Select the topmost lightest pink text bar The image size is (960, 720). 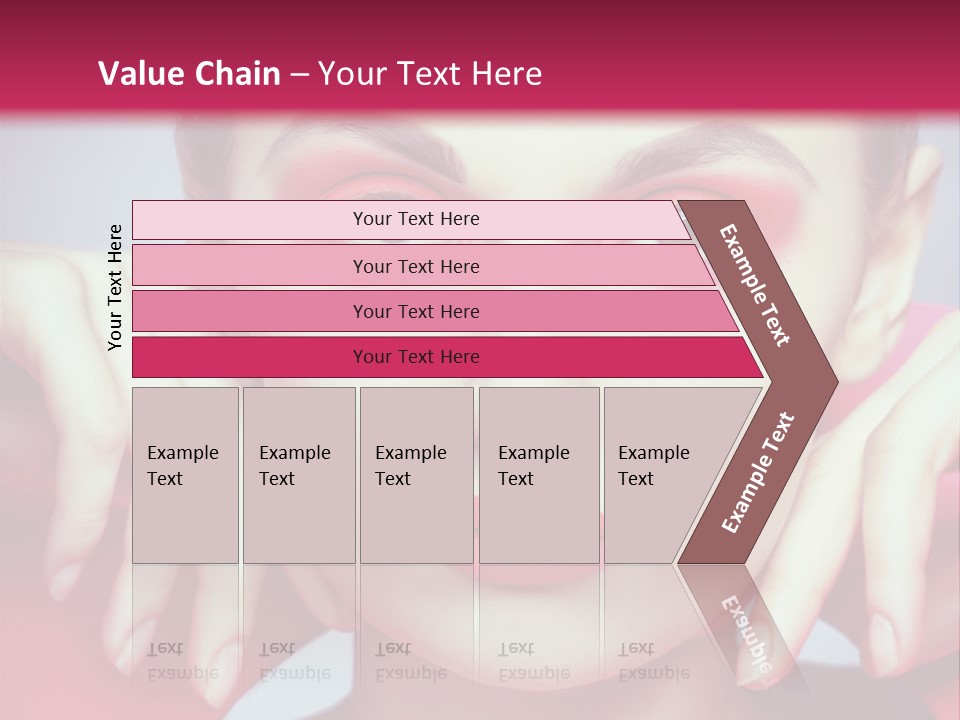[x=415, y=219]
